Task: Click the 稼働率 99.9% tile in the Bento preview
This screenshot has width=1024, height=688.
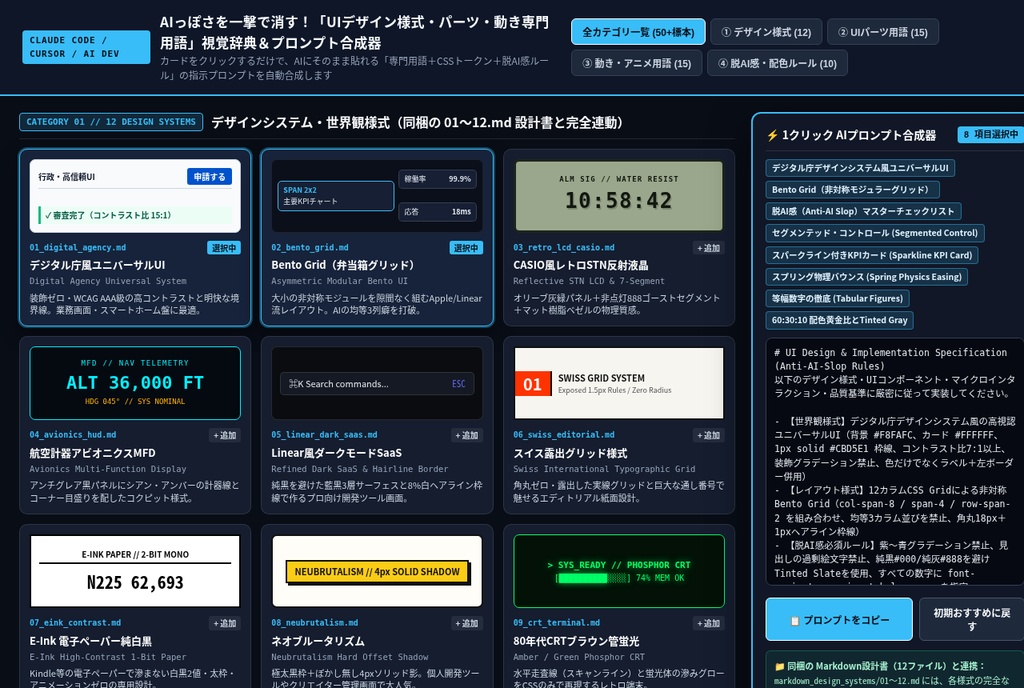Action: click(438, 179)
